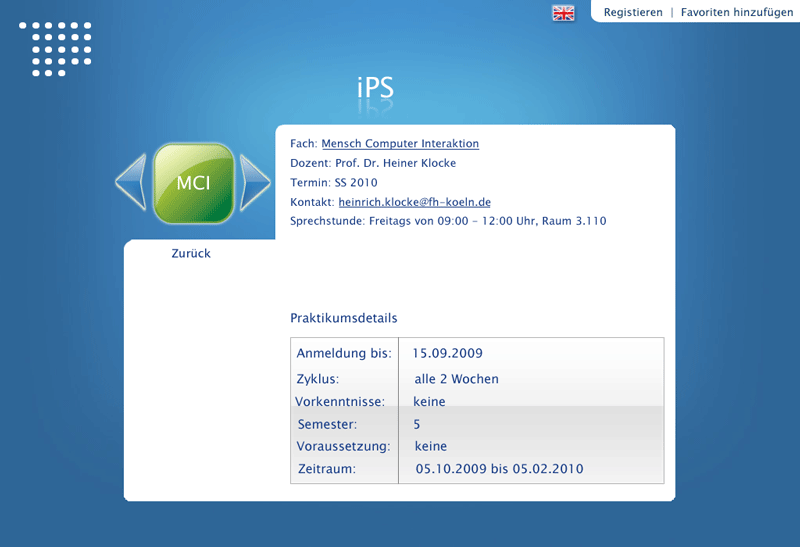Screen dimensions: 800x547
Task: Switch language using the British flag icon
Action: [x=563, y=13]
